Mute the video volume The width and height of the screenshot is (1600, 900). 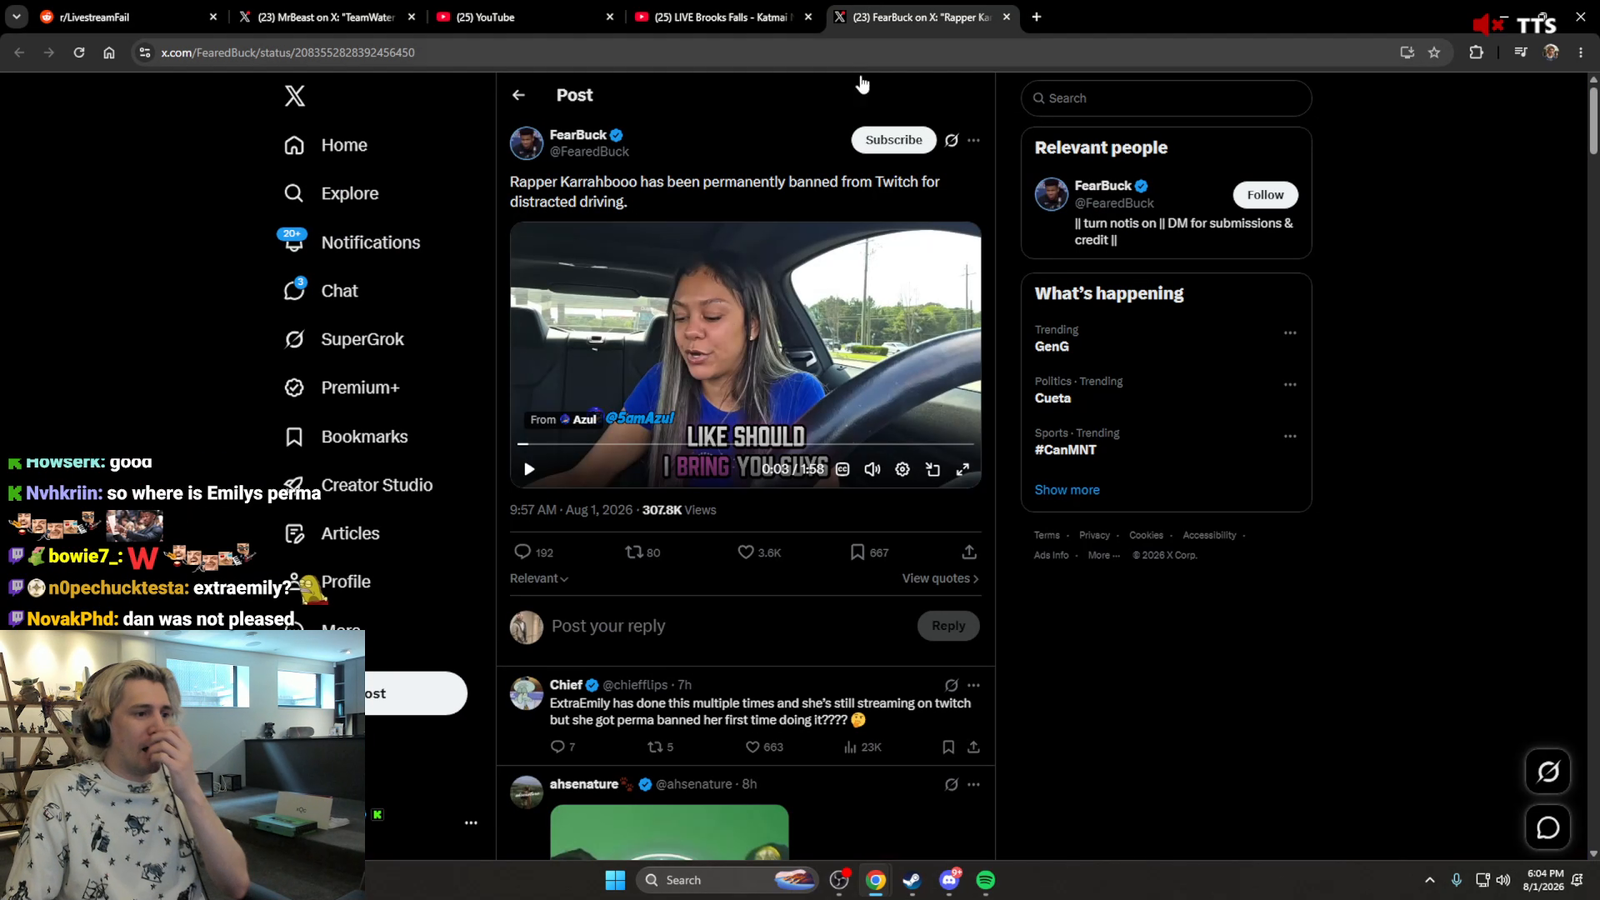coord(872,469)
